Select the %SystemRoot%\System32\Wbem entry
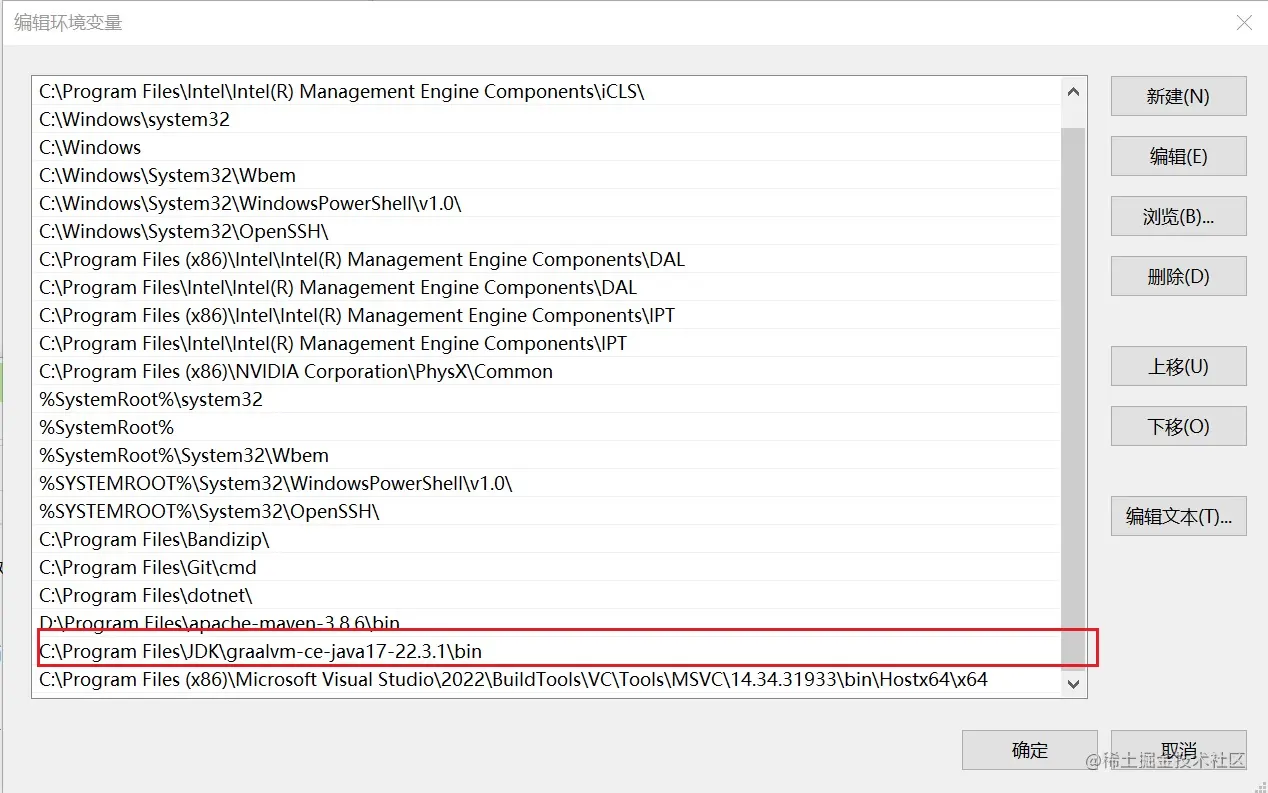The height and width of the screenshot is (793, 1268). coord(548,455)
